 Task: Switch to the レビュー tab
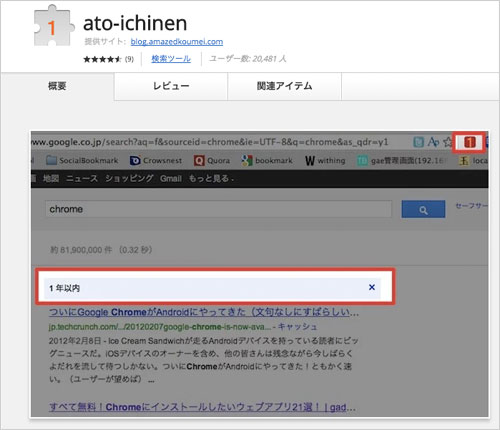pyautogui.click(x=171, y=86)
